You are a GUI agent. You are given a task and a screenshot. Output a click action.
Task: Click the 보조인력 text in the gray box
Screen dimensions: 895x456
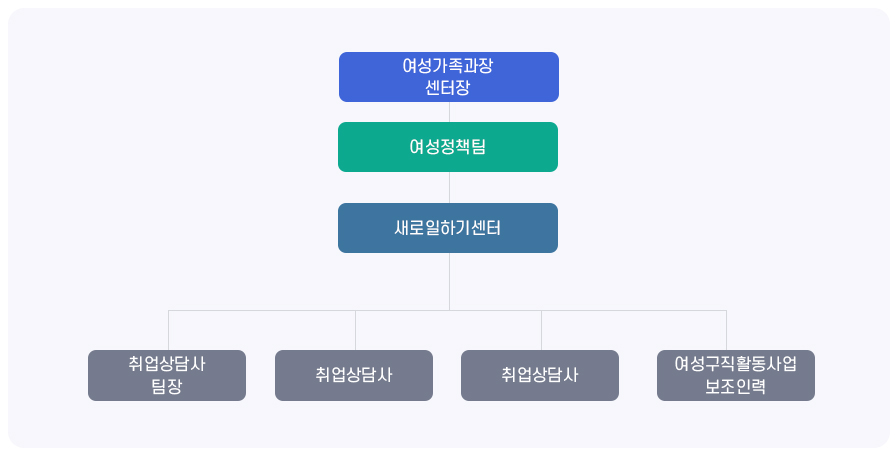tap(735, 386)
